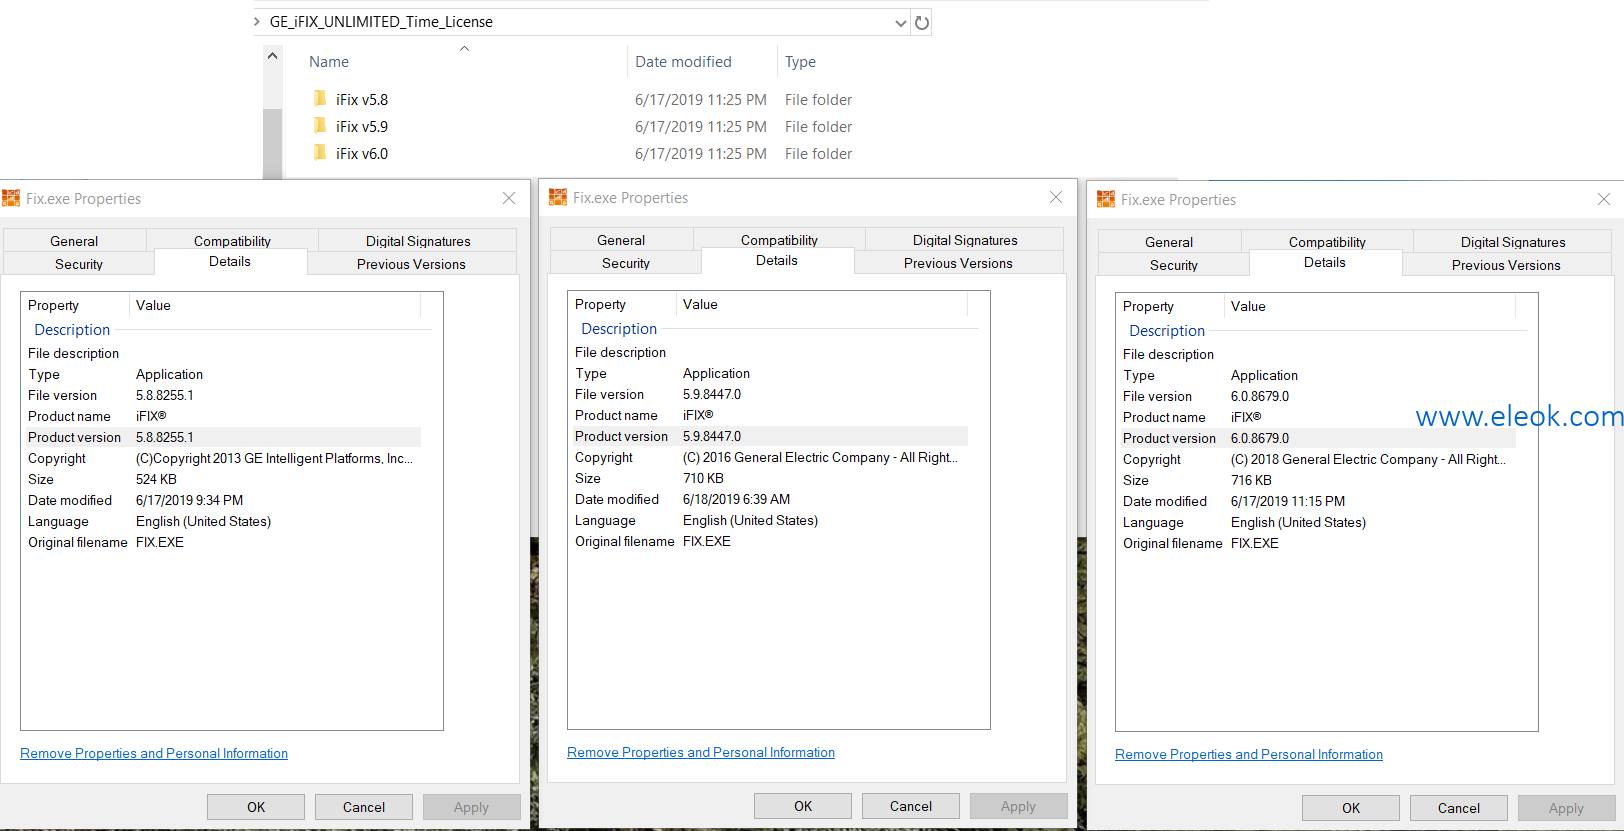
Task: Select the File version value 5.9.8447.0
Action: [x=712, y=394]
